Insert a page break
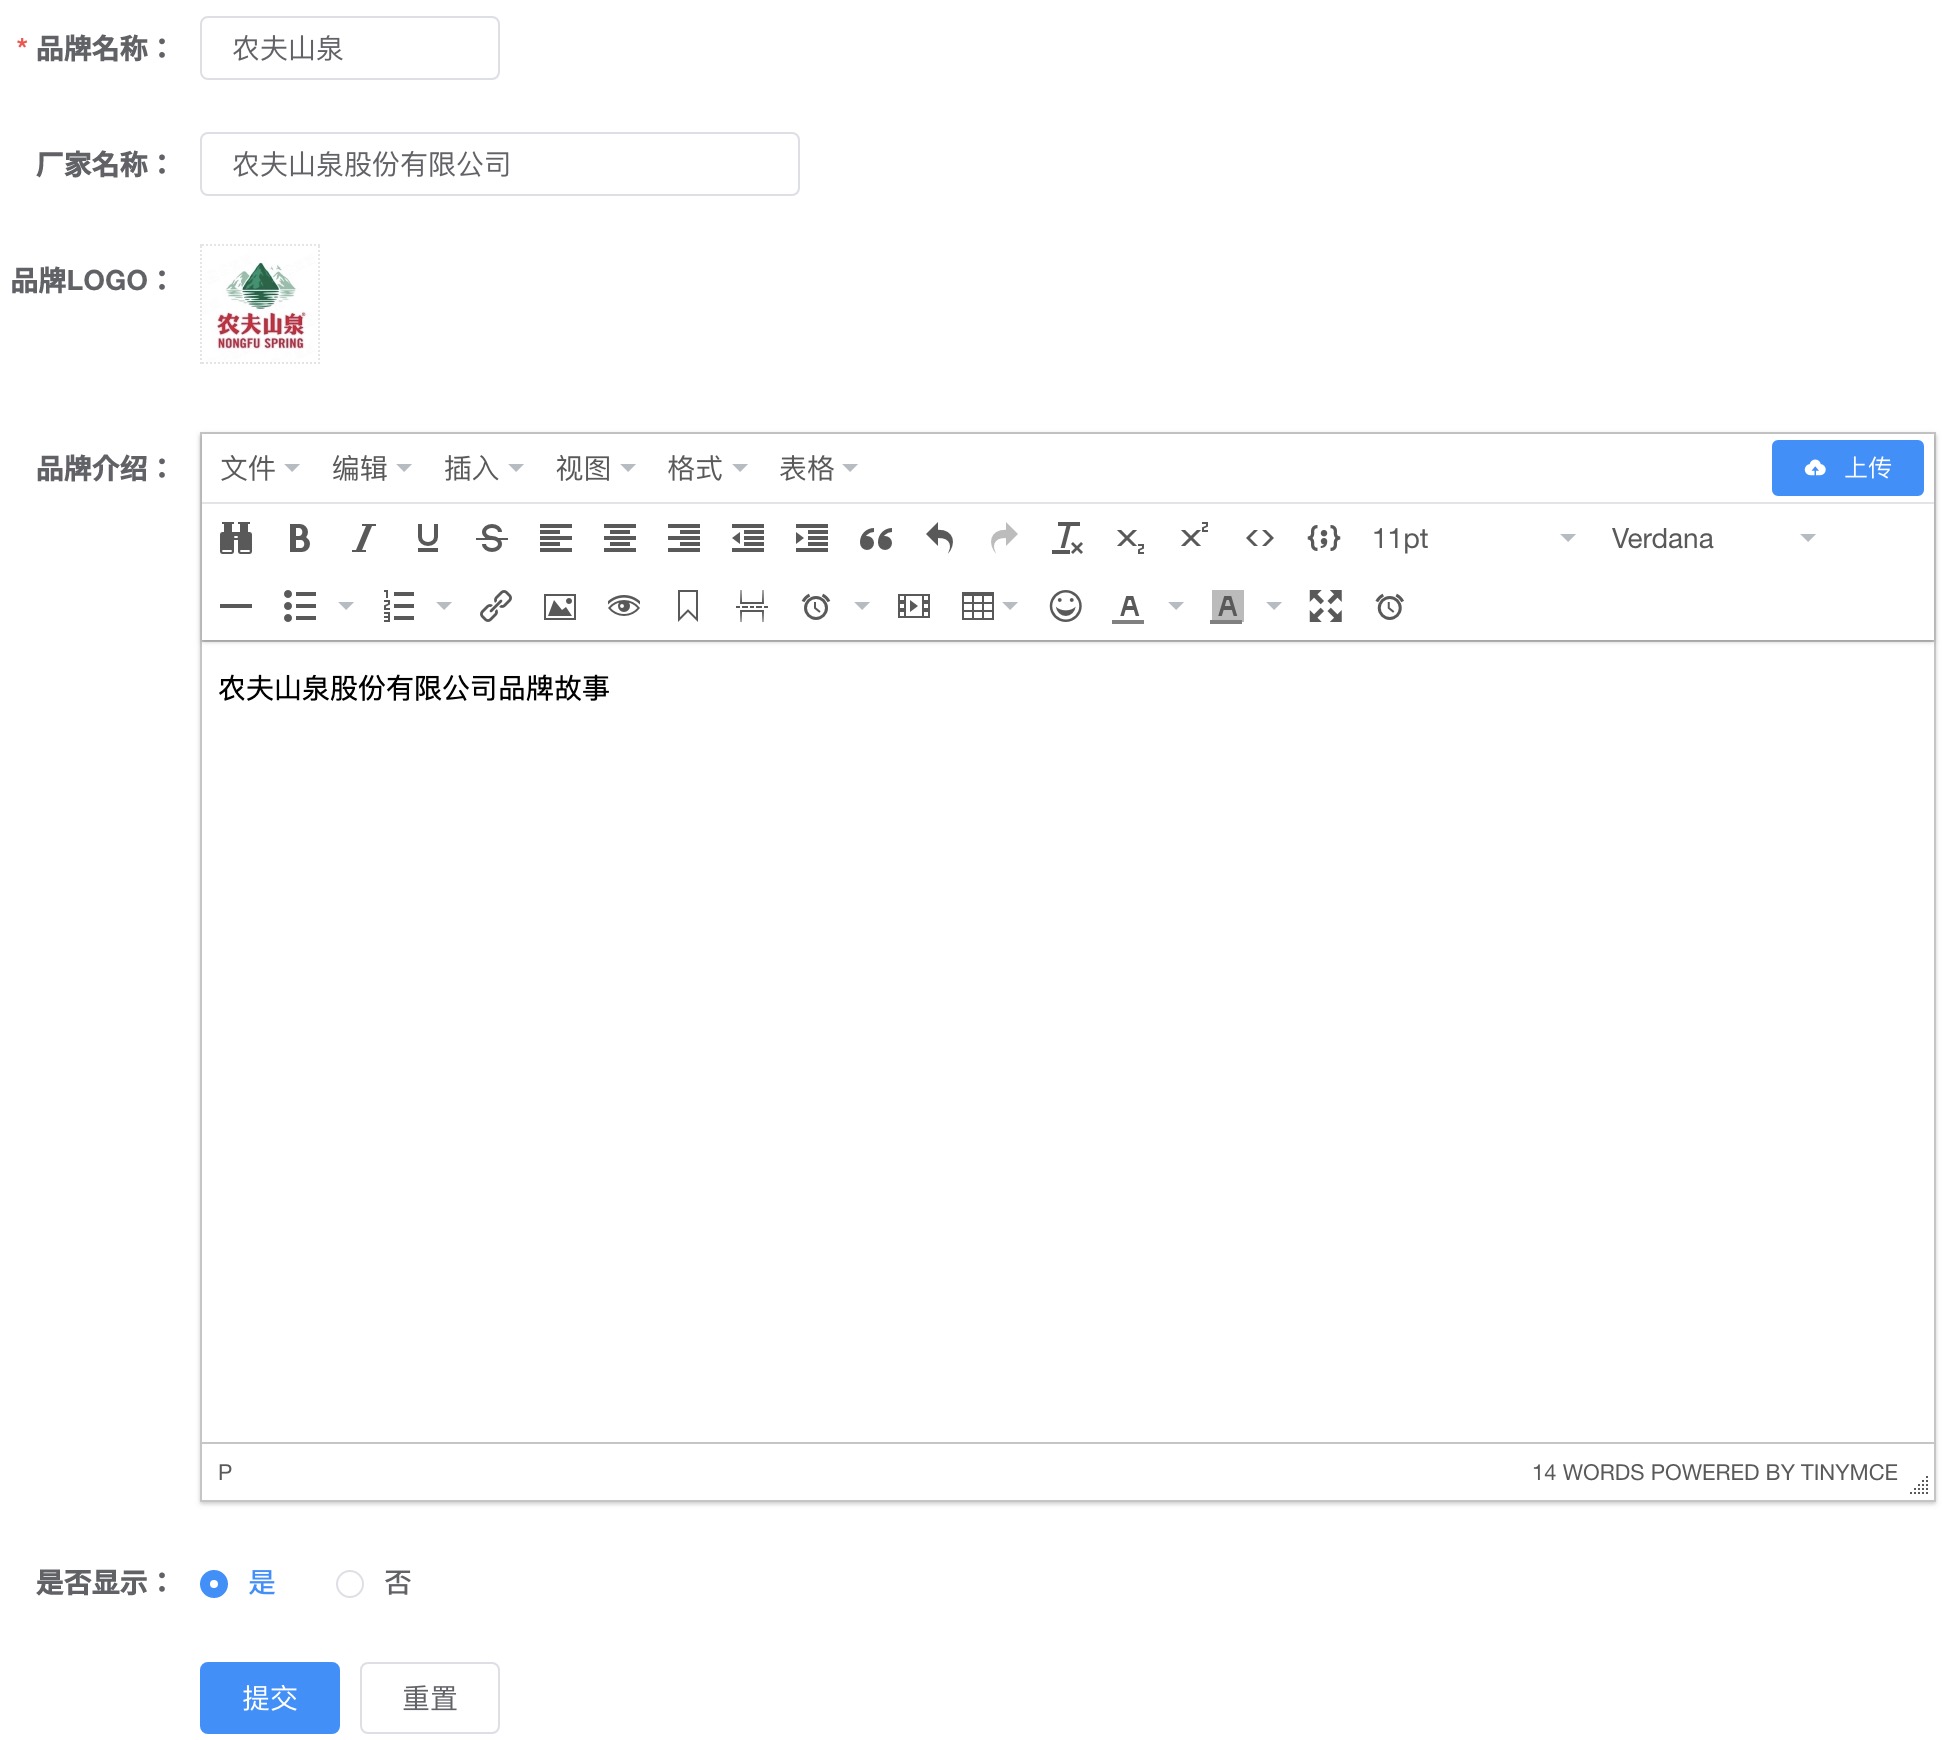This screenshot has width=1942, height=1740. tap(752, 606)
